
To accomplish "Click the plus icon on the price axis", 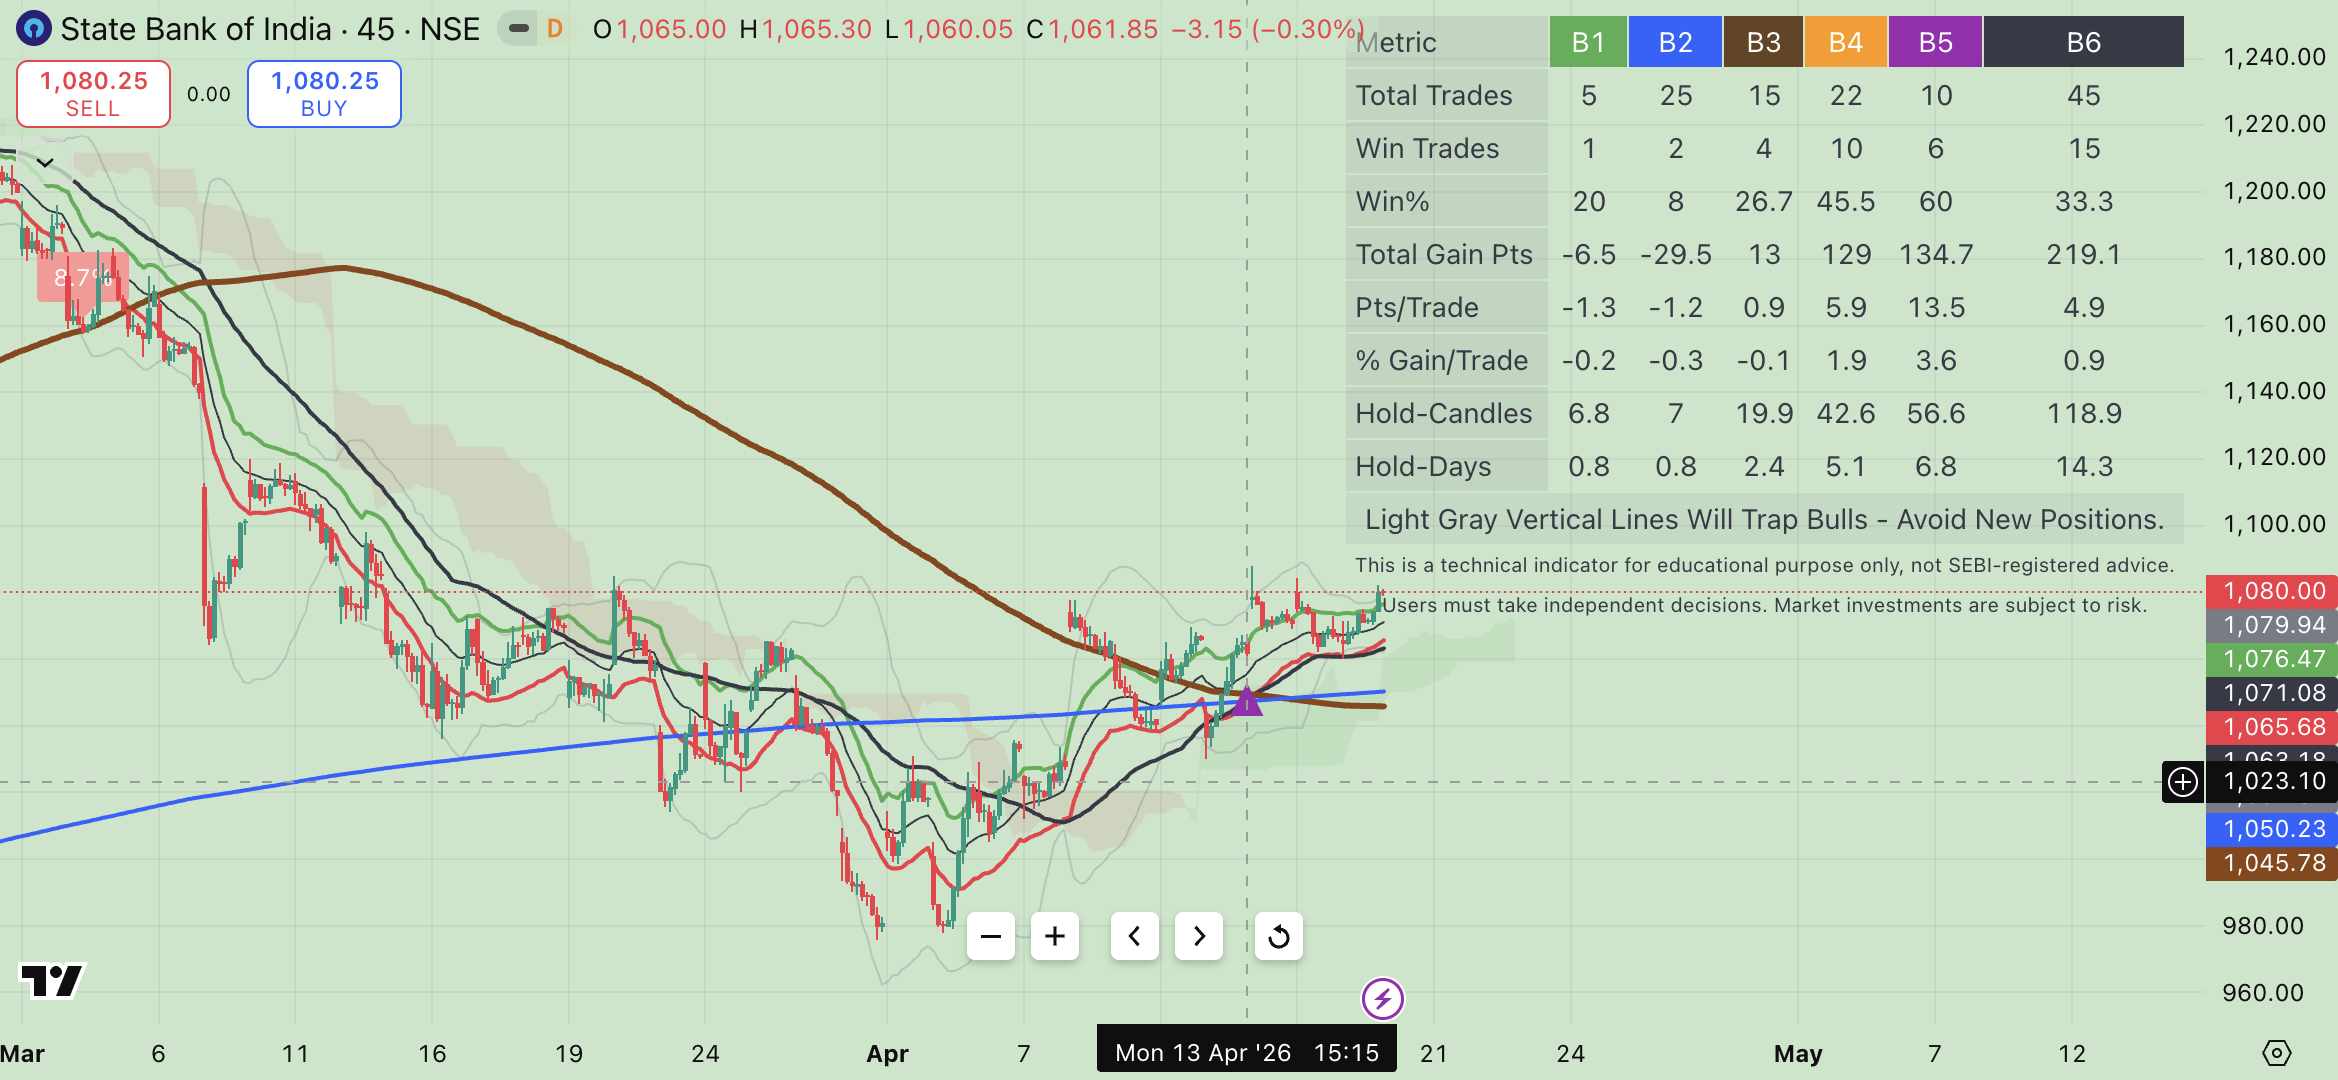I will coord(2183,782).
